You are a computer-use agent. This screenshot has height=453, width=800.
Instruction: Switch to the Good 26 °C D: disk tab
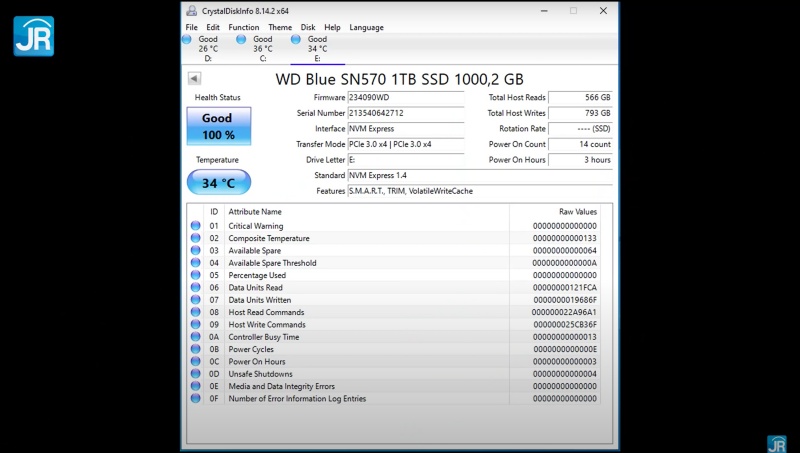(208, 48)
